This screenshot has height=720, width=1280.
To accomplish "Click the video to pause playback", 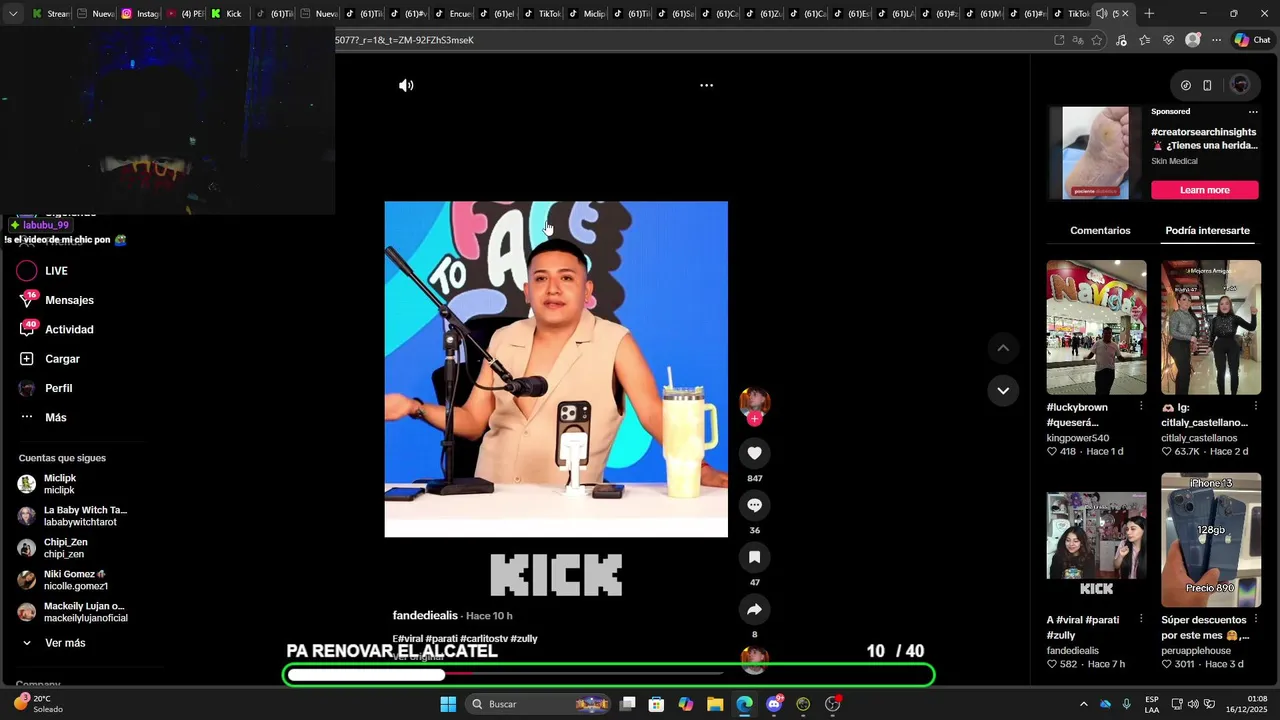I will tap(556, 369).
